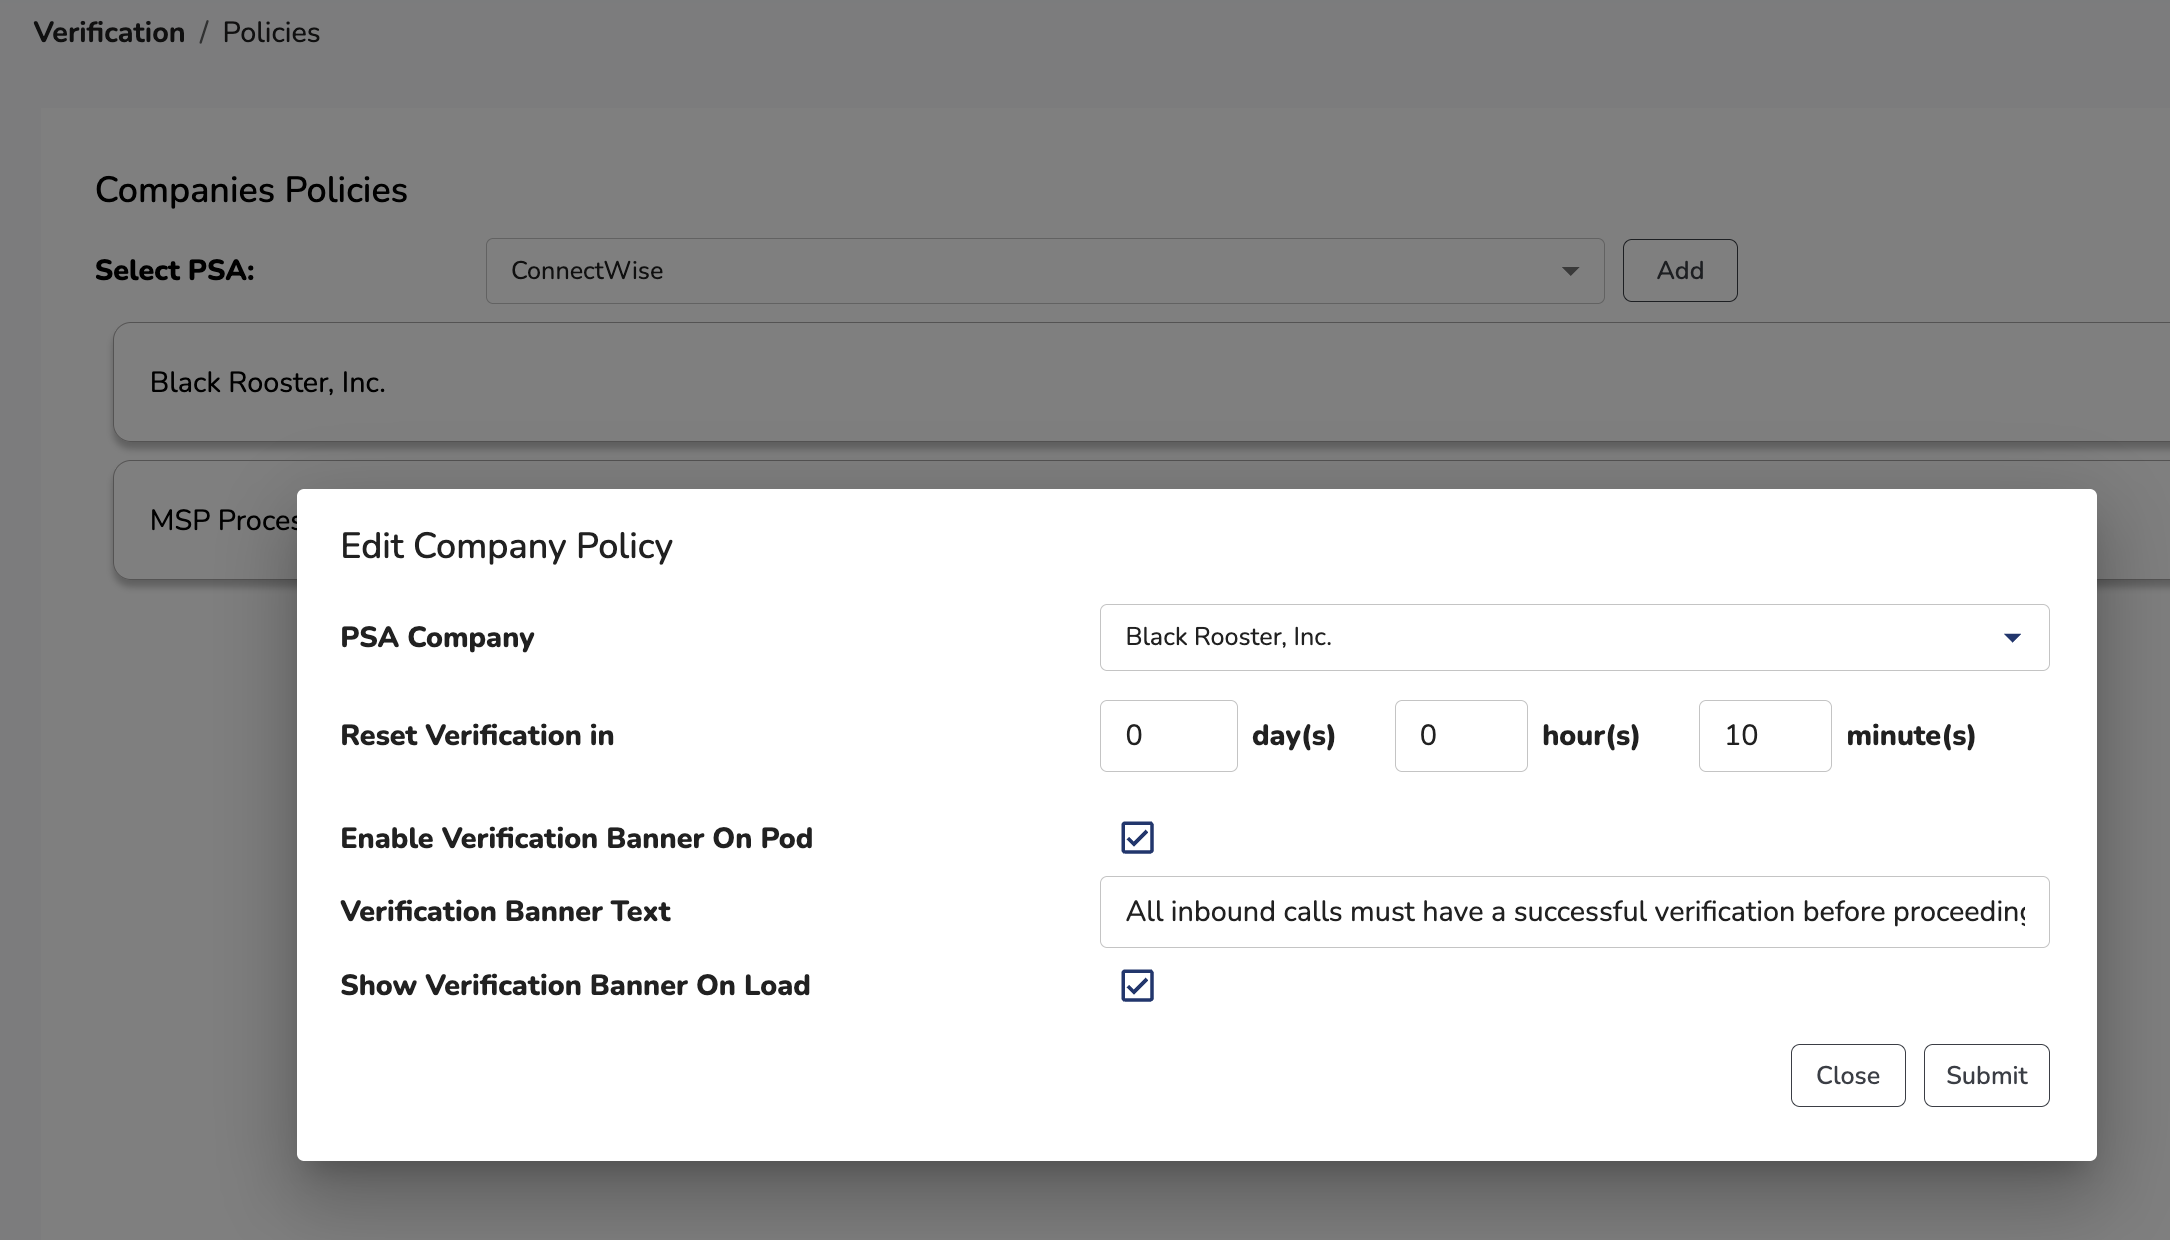This screenshot has height=1240, width=2170.
Task: Click the Select PSA dropdown caret
Action: point(1570,271)
